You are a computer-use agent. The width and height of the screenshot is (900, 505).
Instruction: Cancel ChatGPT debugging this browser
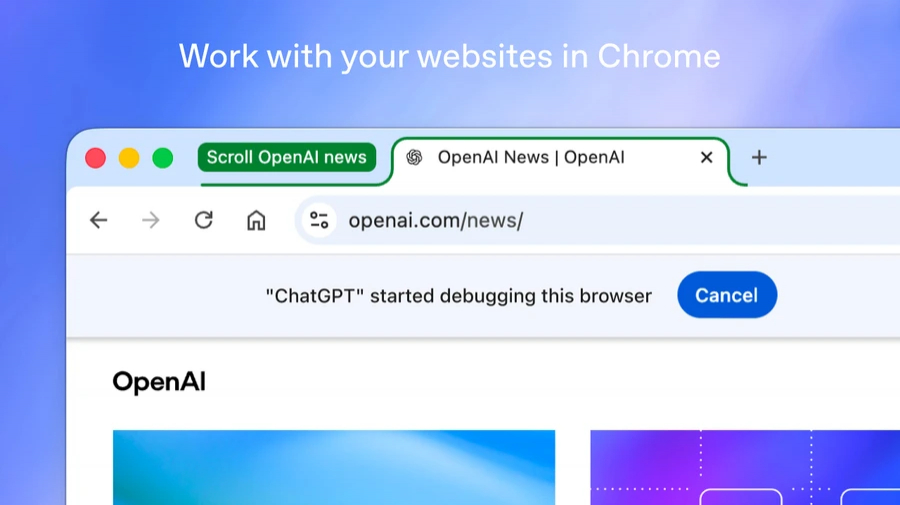click(x=727, y=295)
